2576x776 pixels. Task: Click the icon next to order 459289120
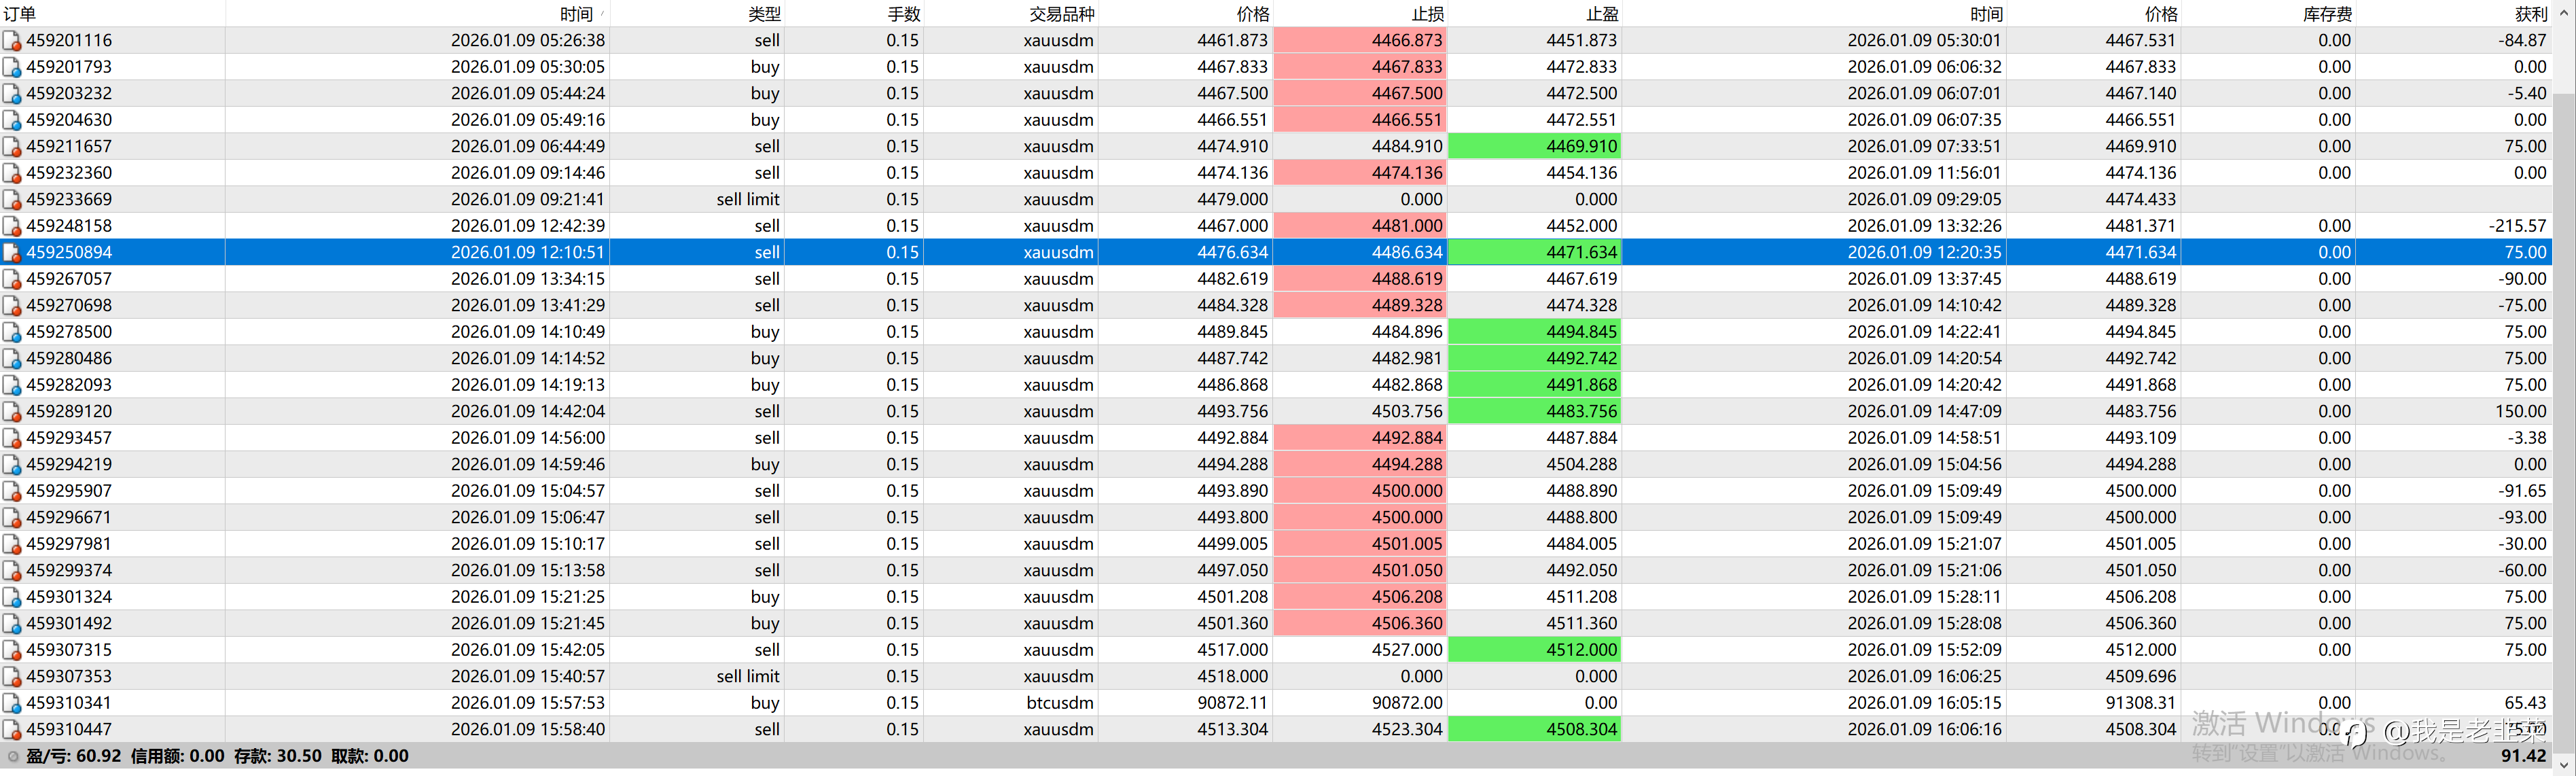click(12, 412)
